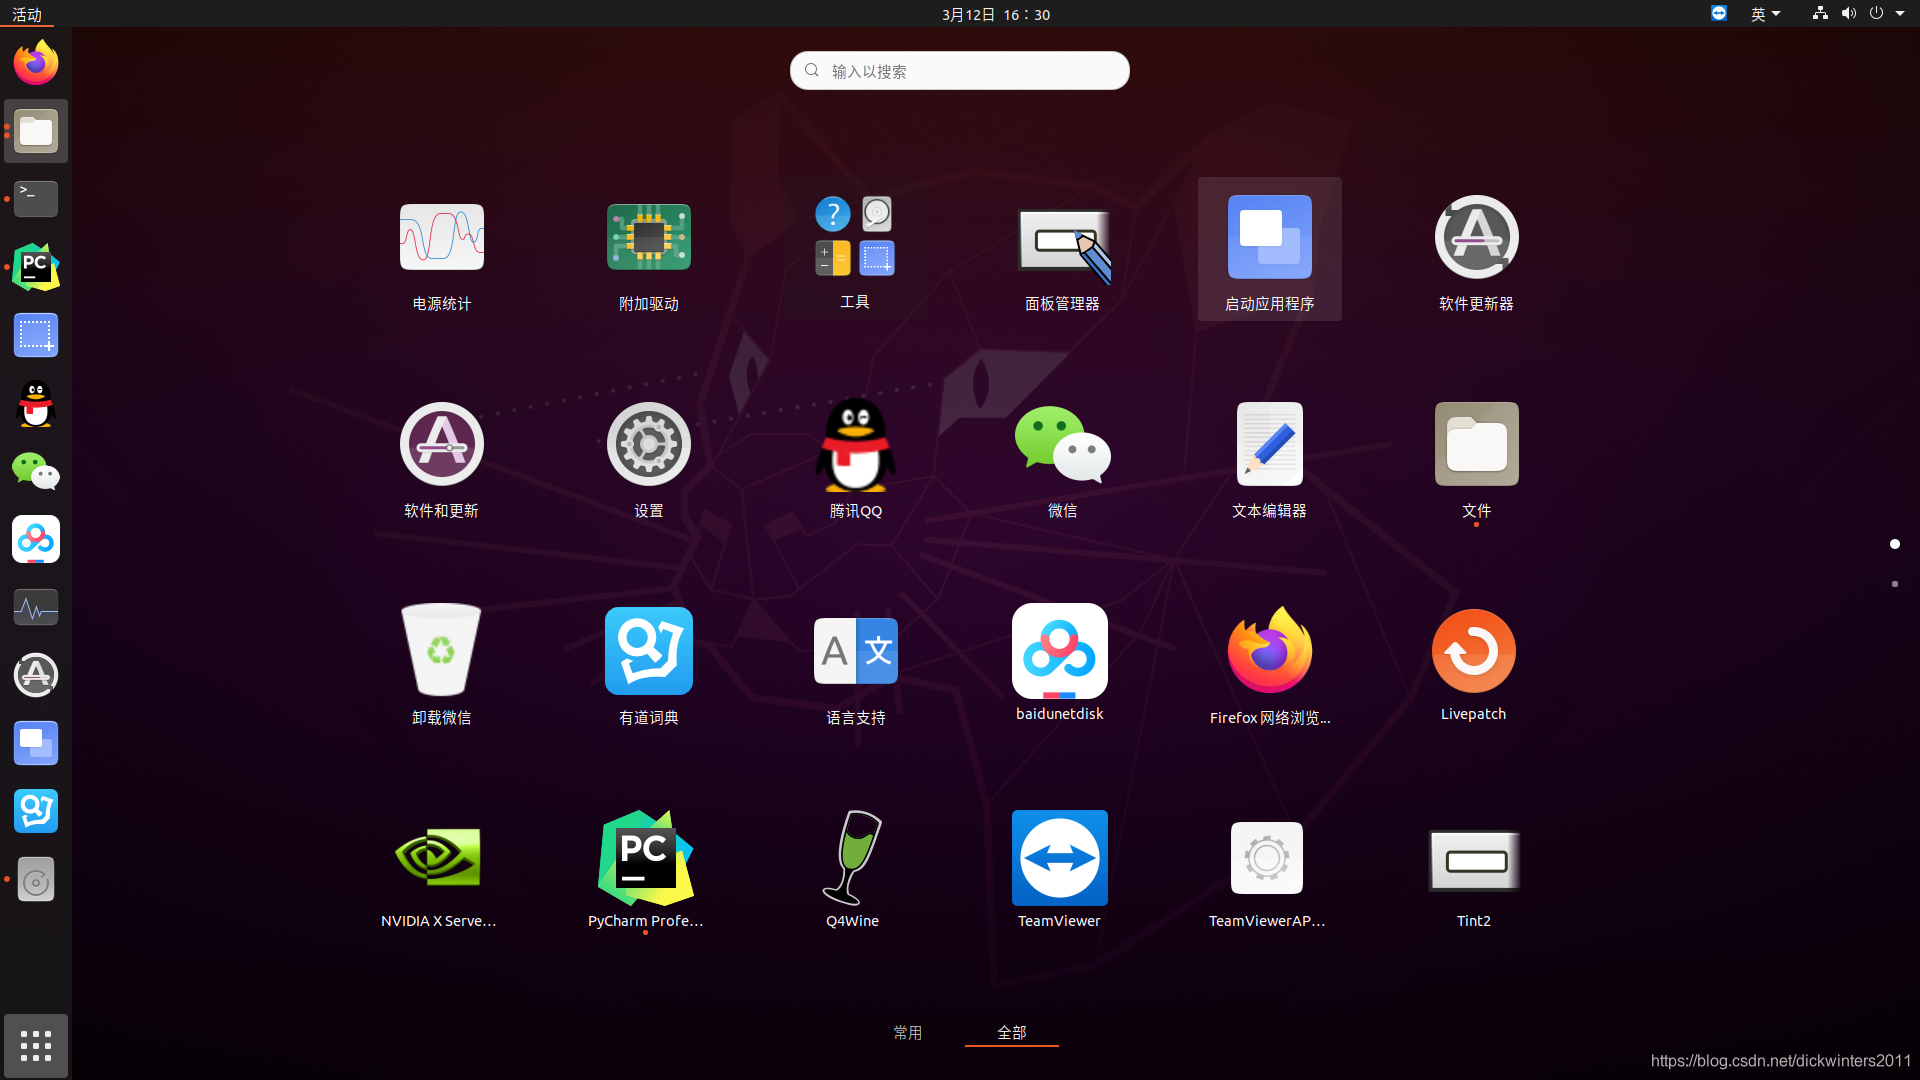Select the 全部 all apps tab

click(x=1011, y=1032)
